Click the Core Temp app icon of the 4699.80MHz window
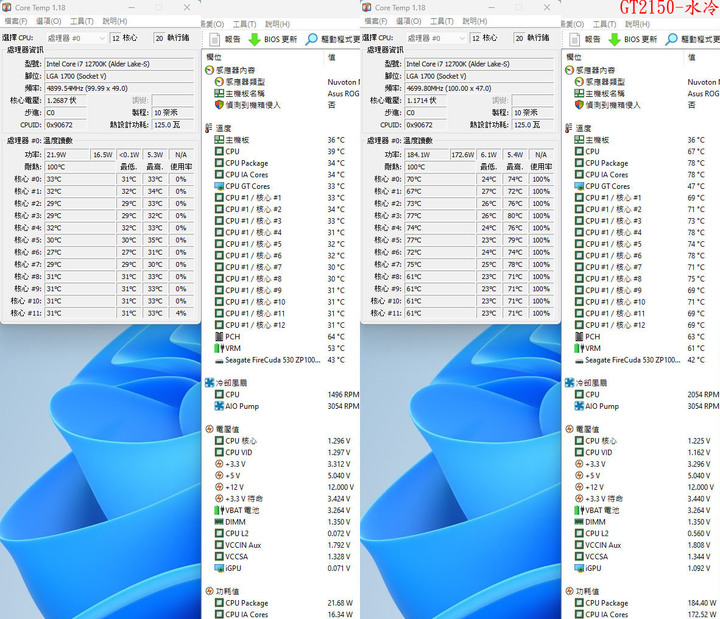Image resolution: width=720 pixels, height=619 pixels. coord(366,7)
